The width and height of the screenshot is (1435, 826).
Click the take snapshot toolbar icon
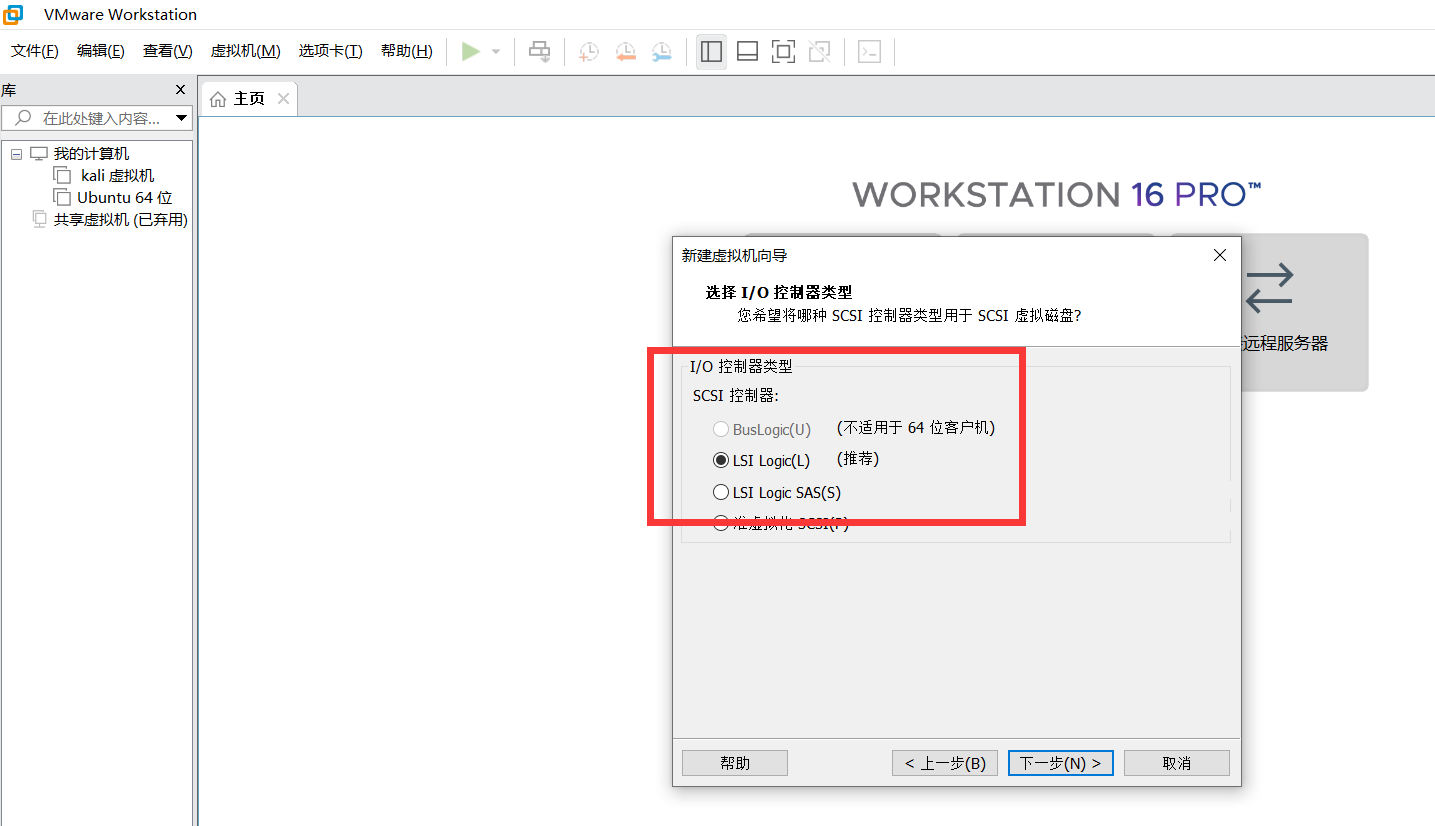point(589,52)
